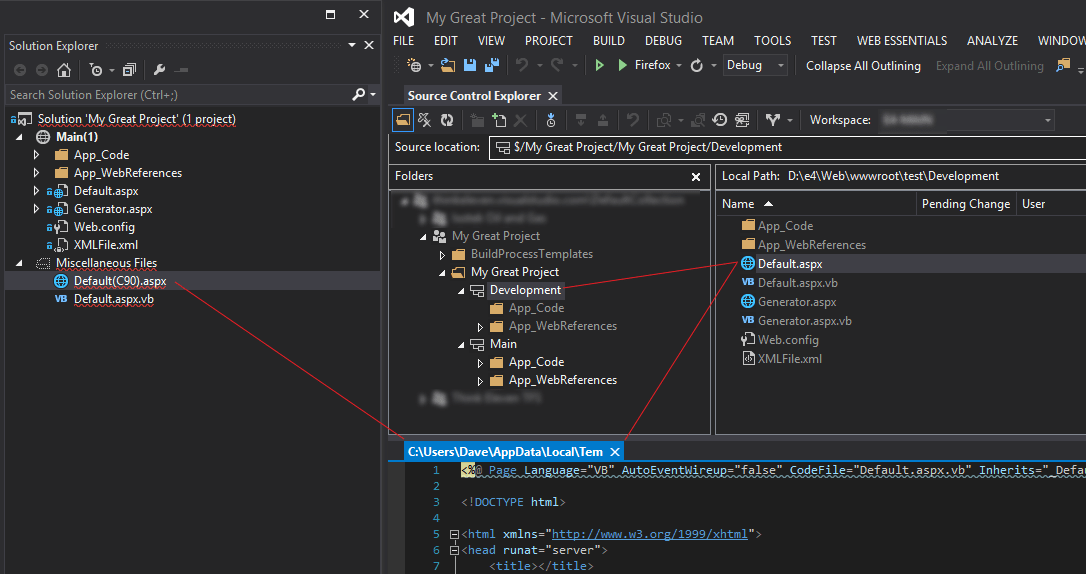Click the Search Solution Explorer input field

tap(180, 95)
